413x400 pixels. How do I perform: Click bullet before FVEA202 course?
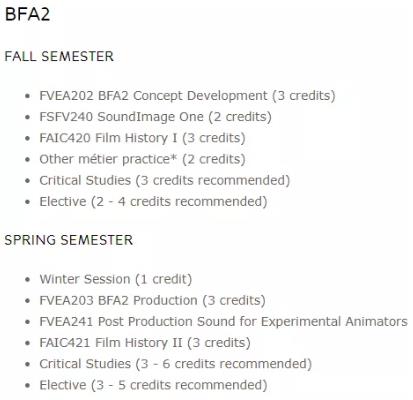[28, 96]
